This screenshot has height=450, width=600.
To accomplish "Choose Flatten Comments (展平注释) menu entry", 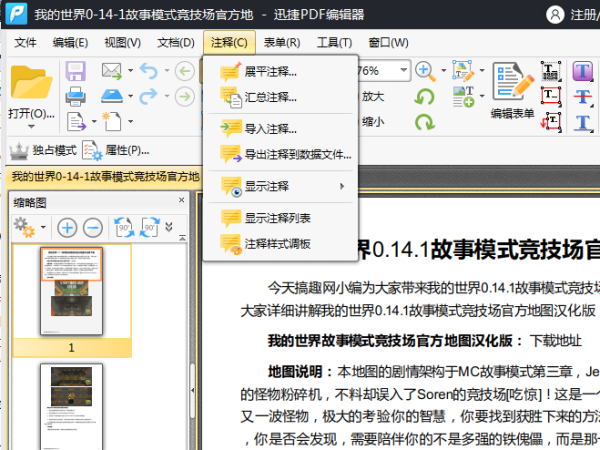I will (x=270, y=72).
